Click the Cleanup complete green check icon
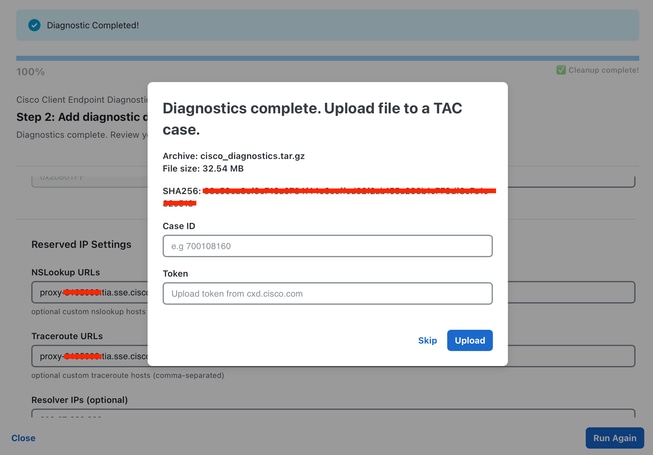This screenshot has height=455, width=653. (x=561, y=70)
